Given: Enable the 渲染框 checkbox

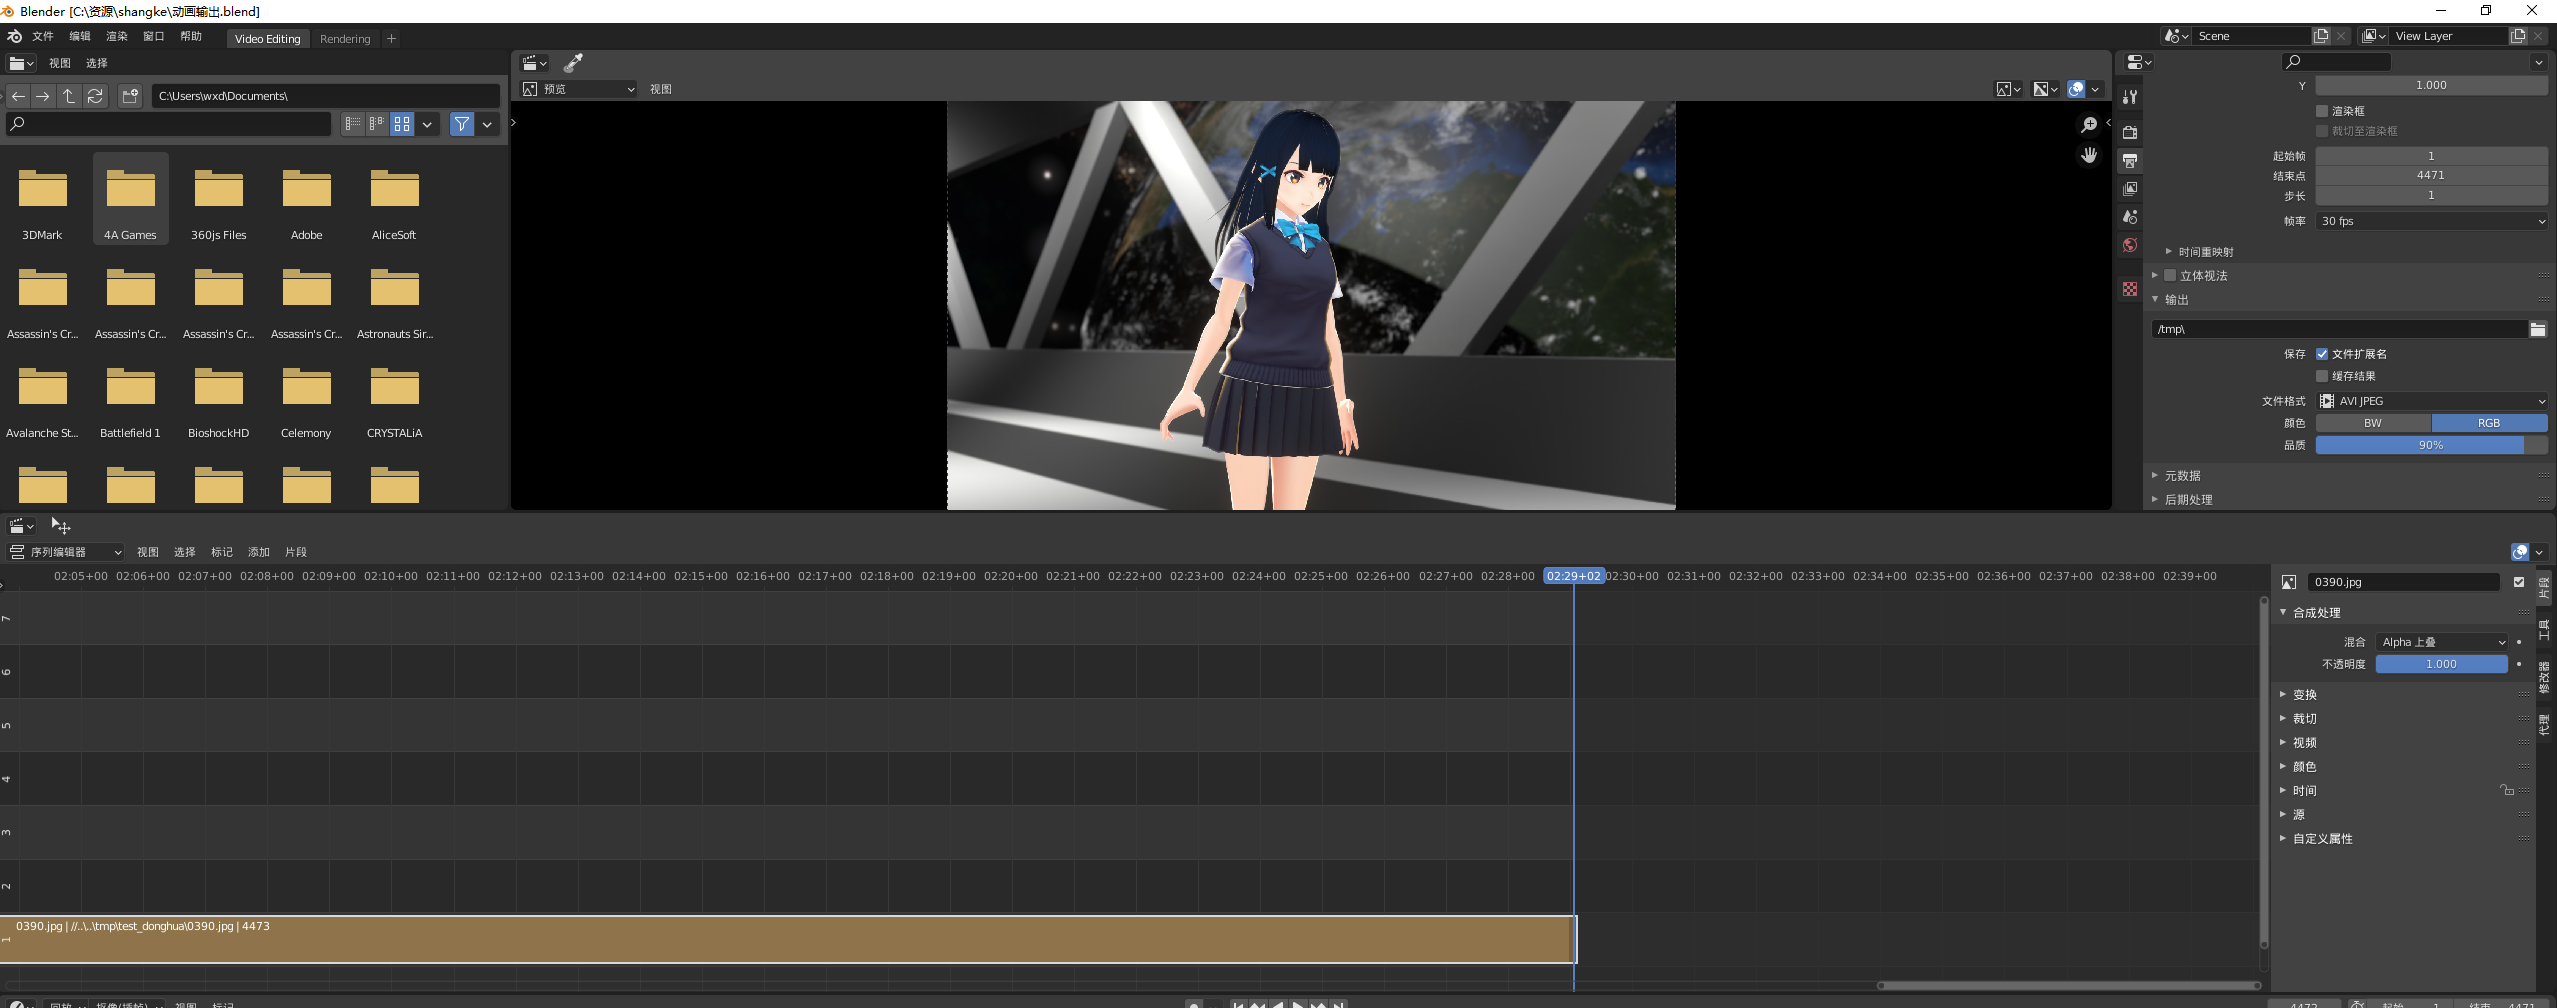Looking at the screenshot, I should point(2322,111).
